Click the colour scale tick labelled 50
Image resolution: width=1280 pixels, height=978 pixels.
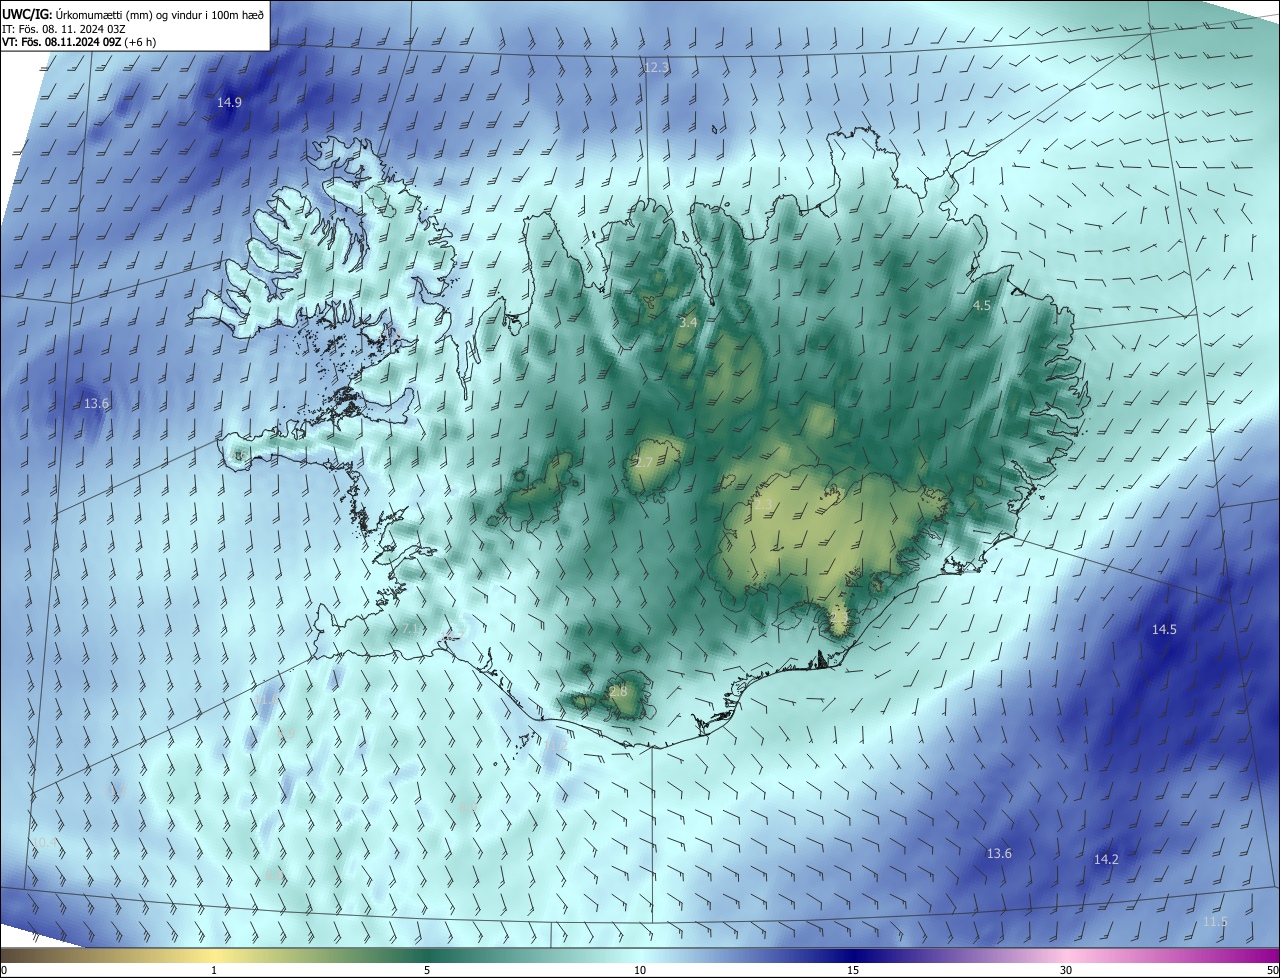pos(1272,971)
